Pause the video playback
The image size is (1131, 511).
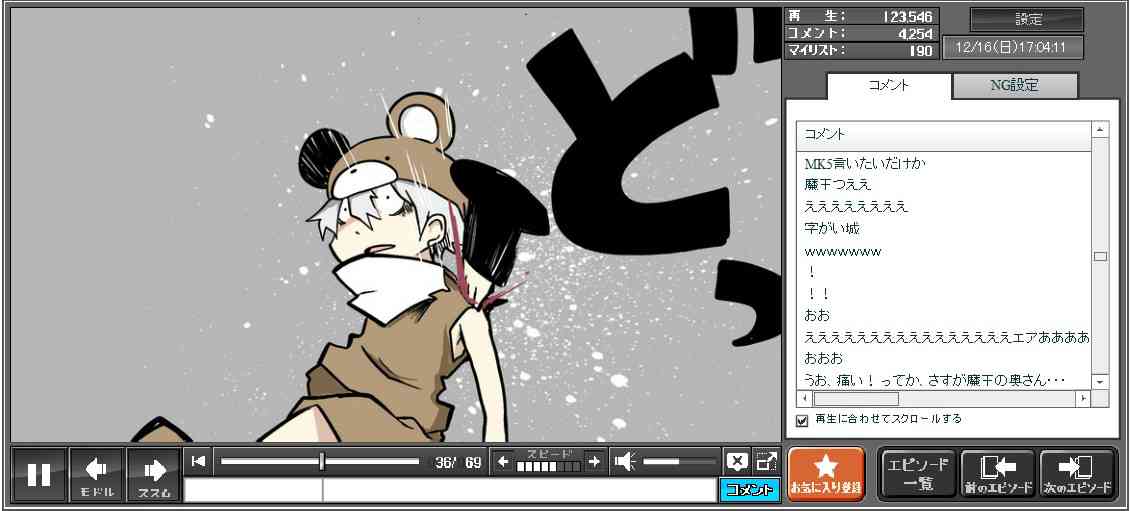39,474
